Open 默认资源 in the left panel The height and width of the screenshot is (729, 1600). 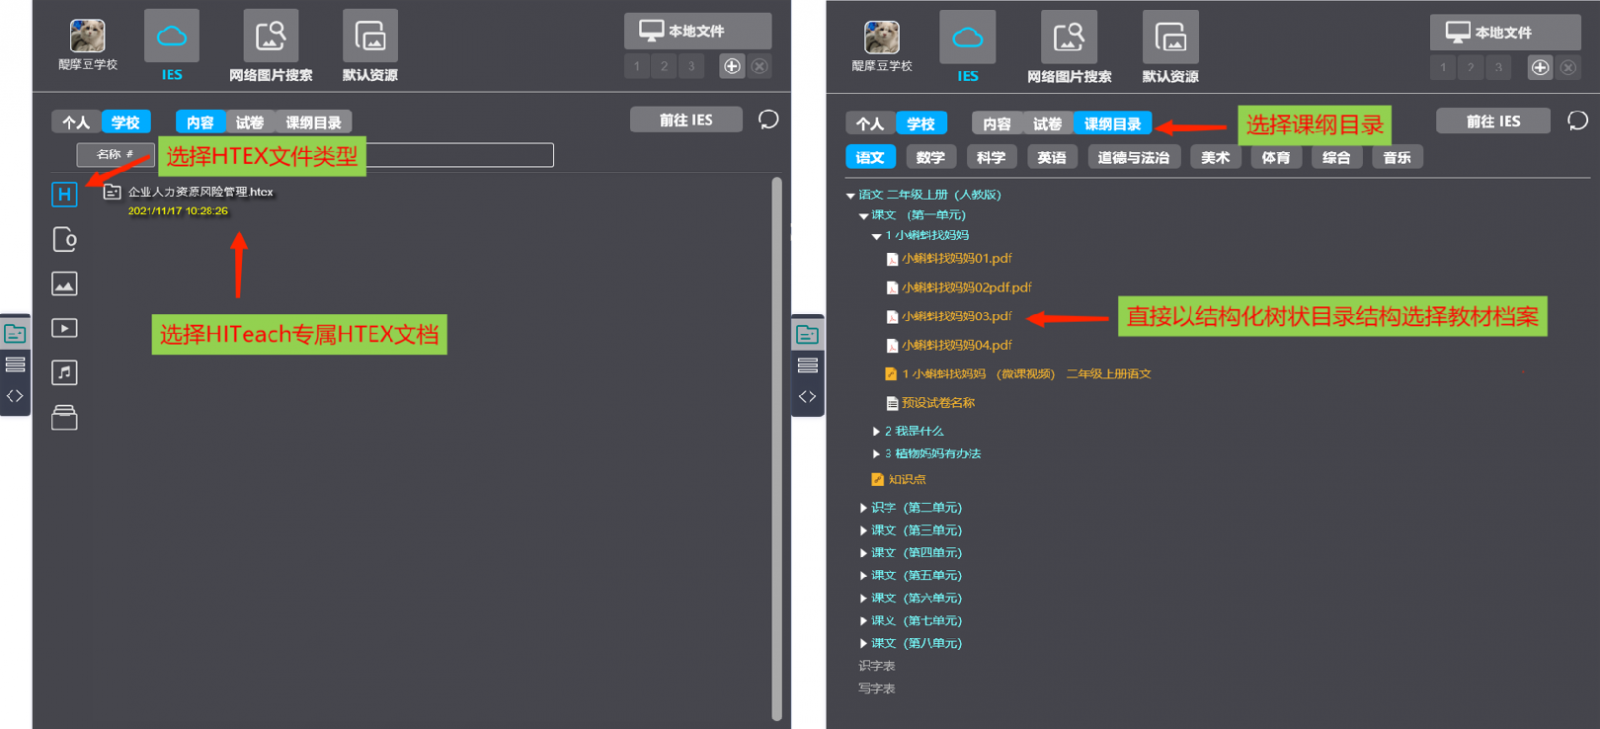370,47
